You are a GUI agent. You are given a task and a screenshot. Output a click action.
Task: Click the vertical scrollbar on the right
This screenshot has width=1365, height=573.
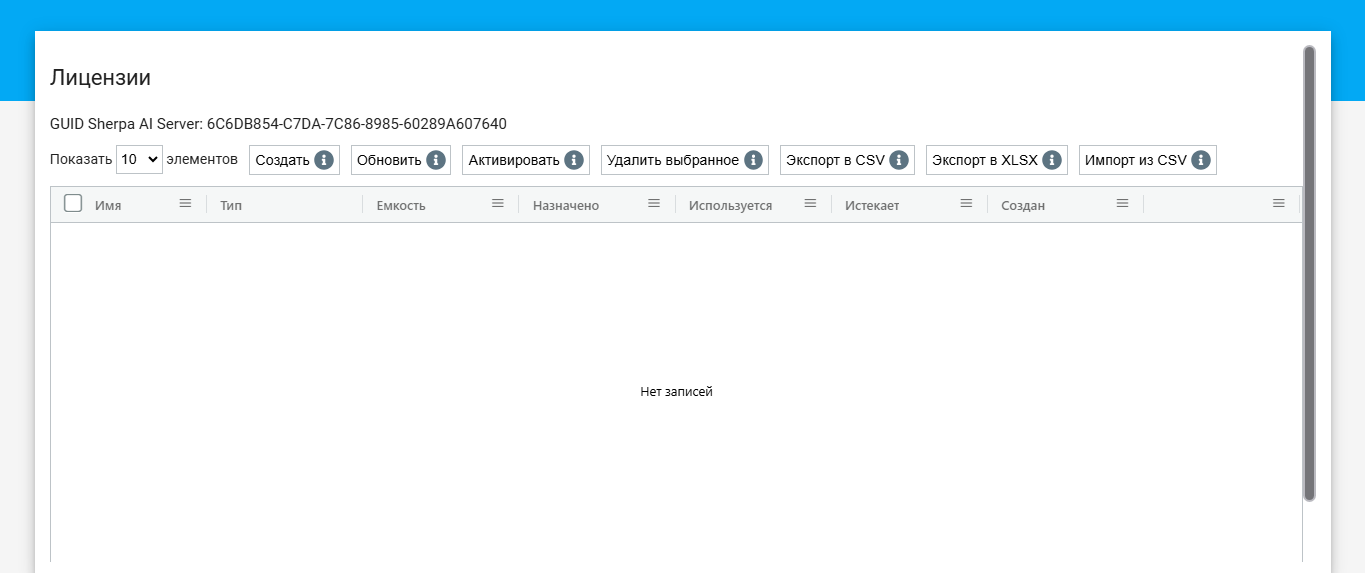point(1309,270)
